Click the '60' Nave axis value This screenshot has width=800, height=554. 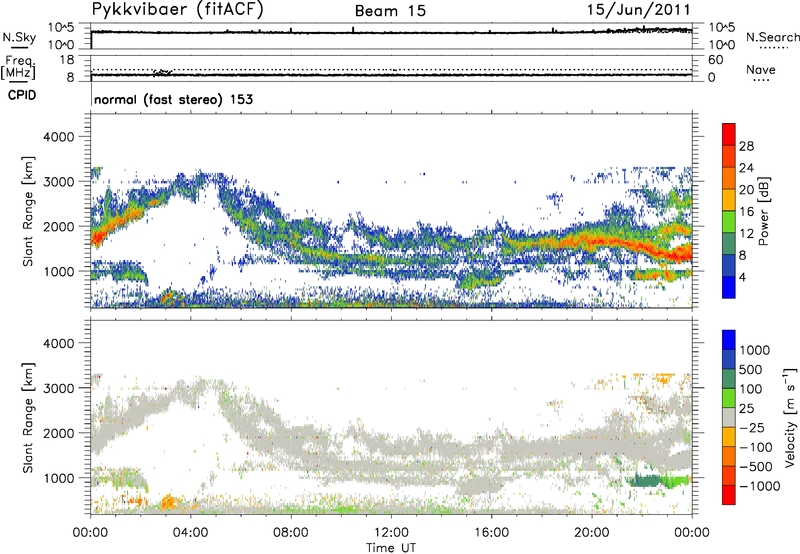[x=715, y=60]
